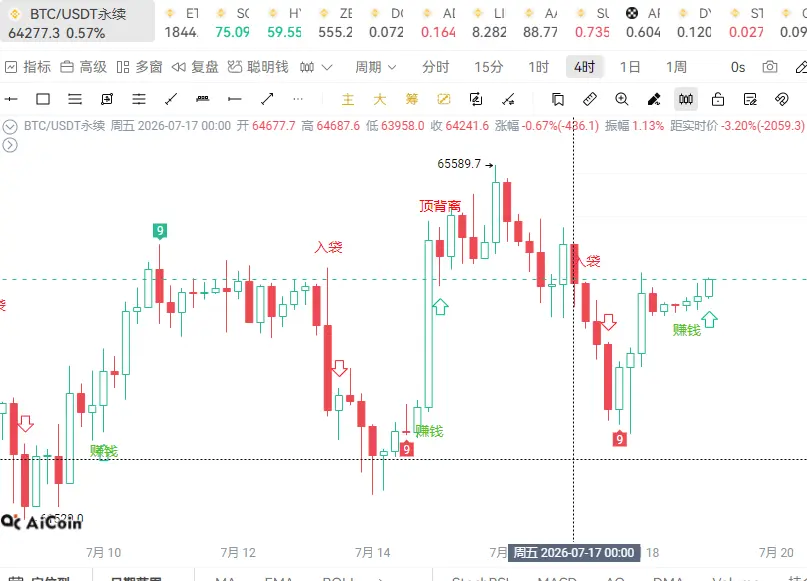Click the 65589.7 high price label
This screenshot has width=807, height=581.
coord(459,164)
